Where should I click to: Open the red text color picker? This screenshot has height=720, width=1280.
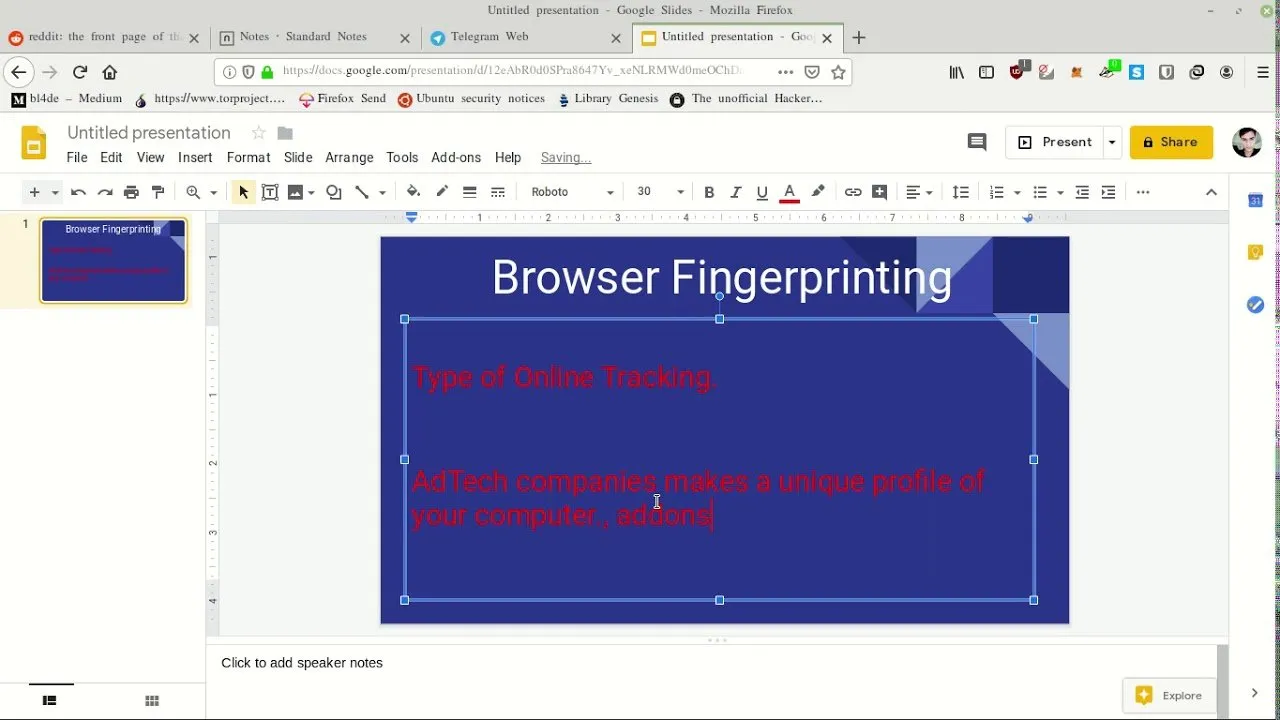coord(789,192)
